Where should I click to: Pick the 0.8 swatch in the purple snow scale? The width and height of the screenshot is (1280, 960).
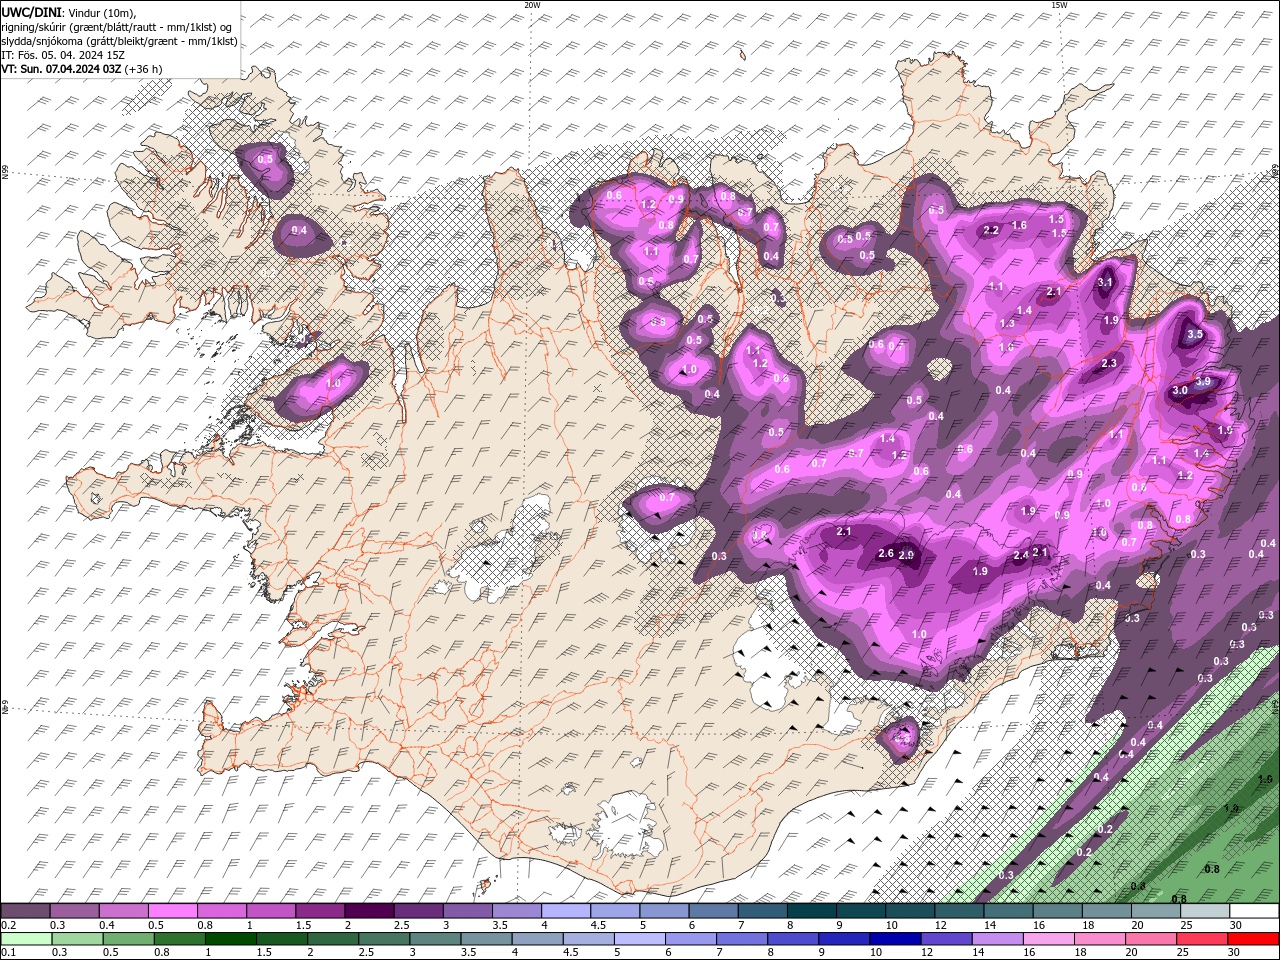tap(221, 911)
